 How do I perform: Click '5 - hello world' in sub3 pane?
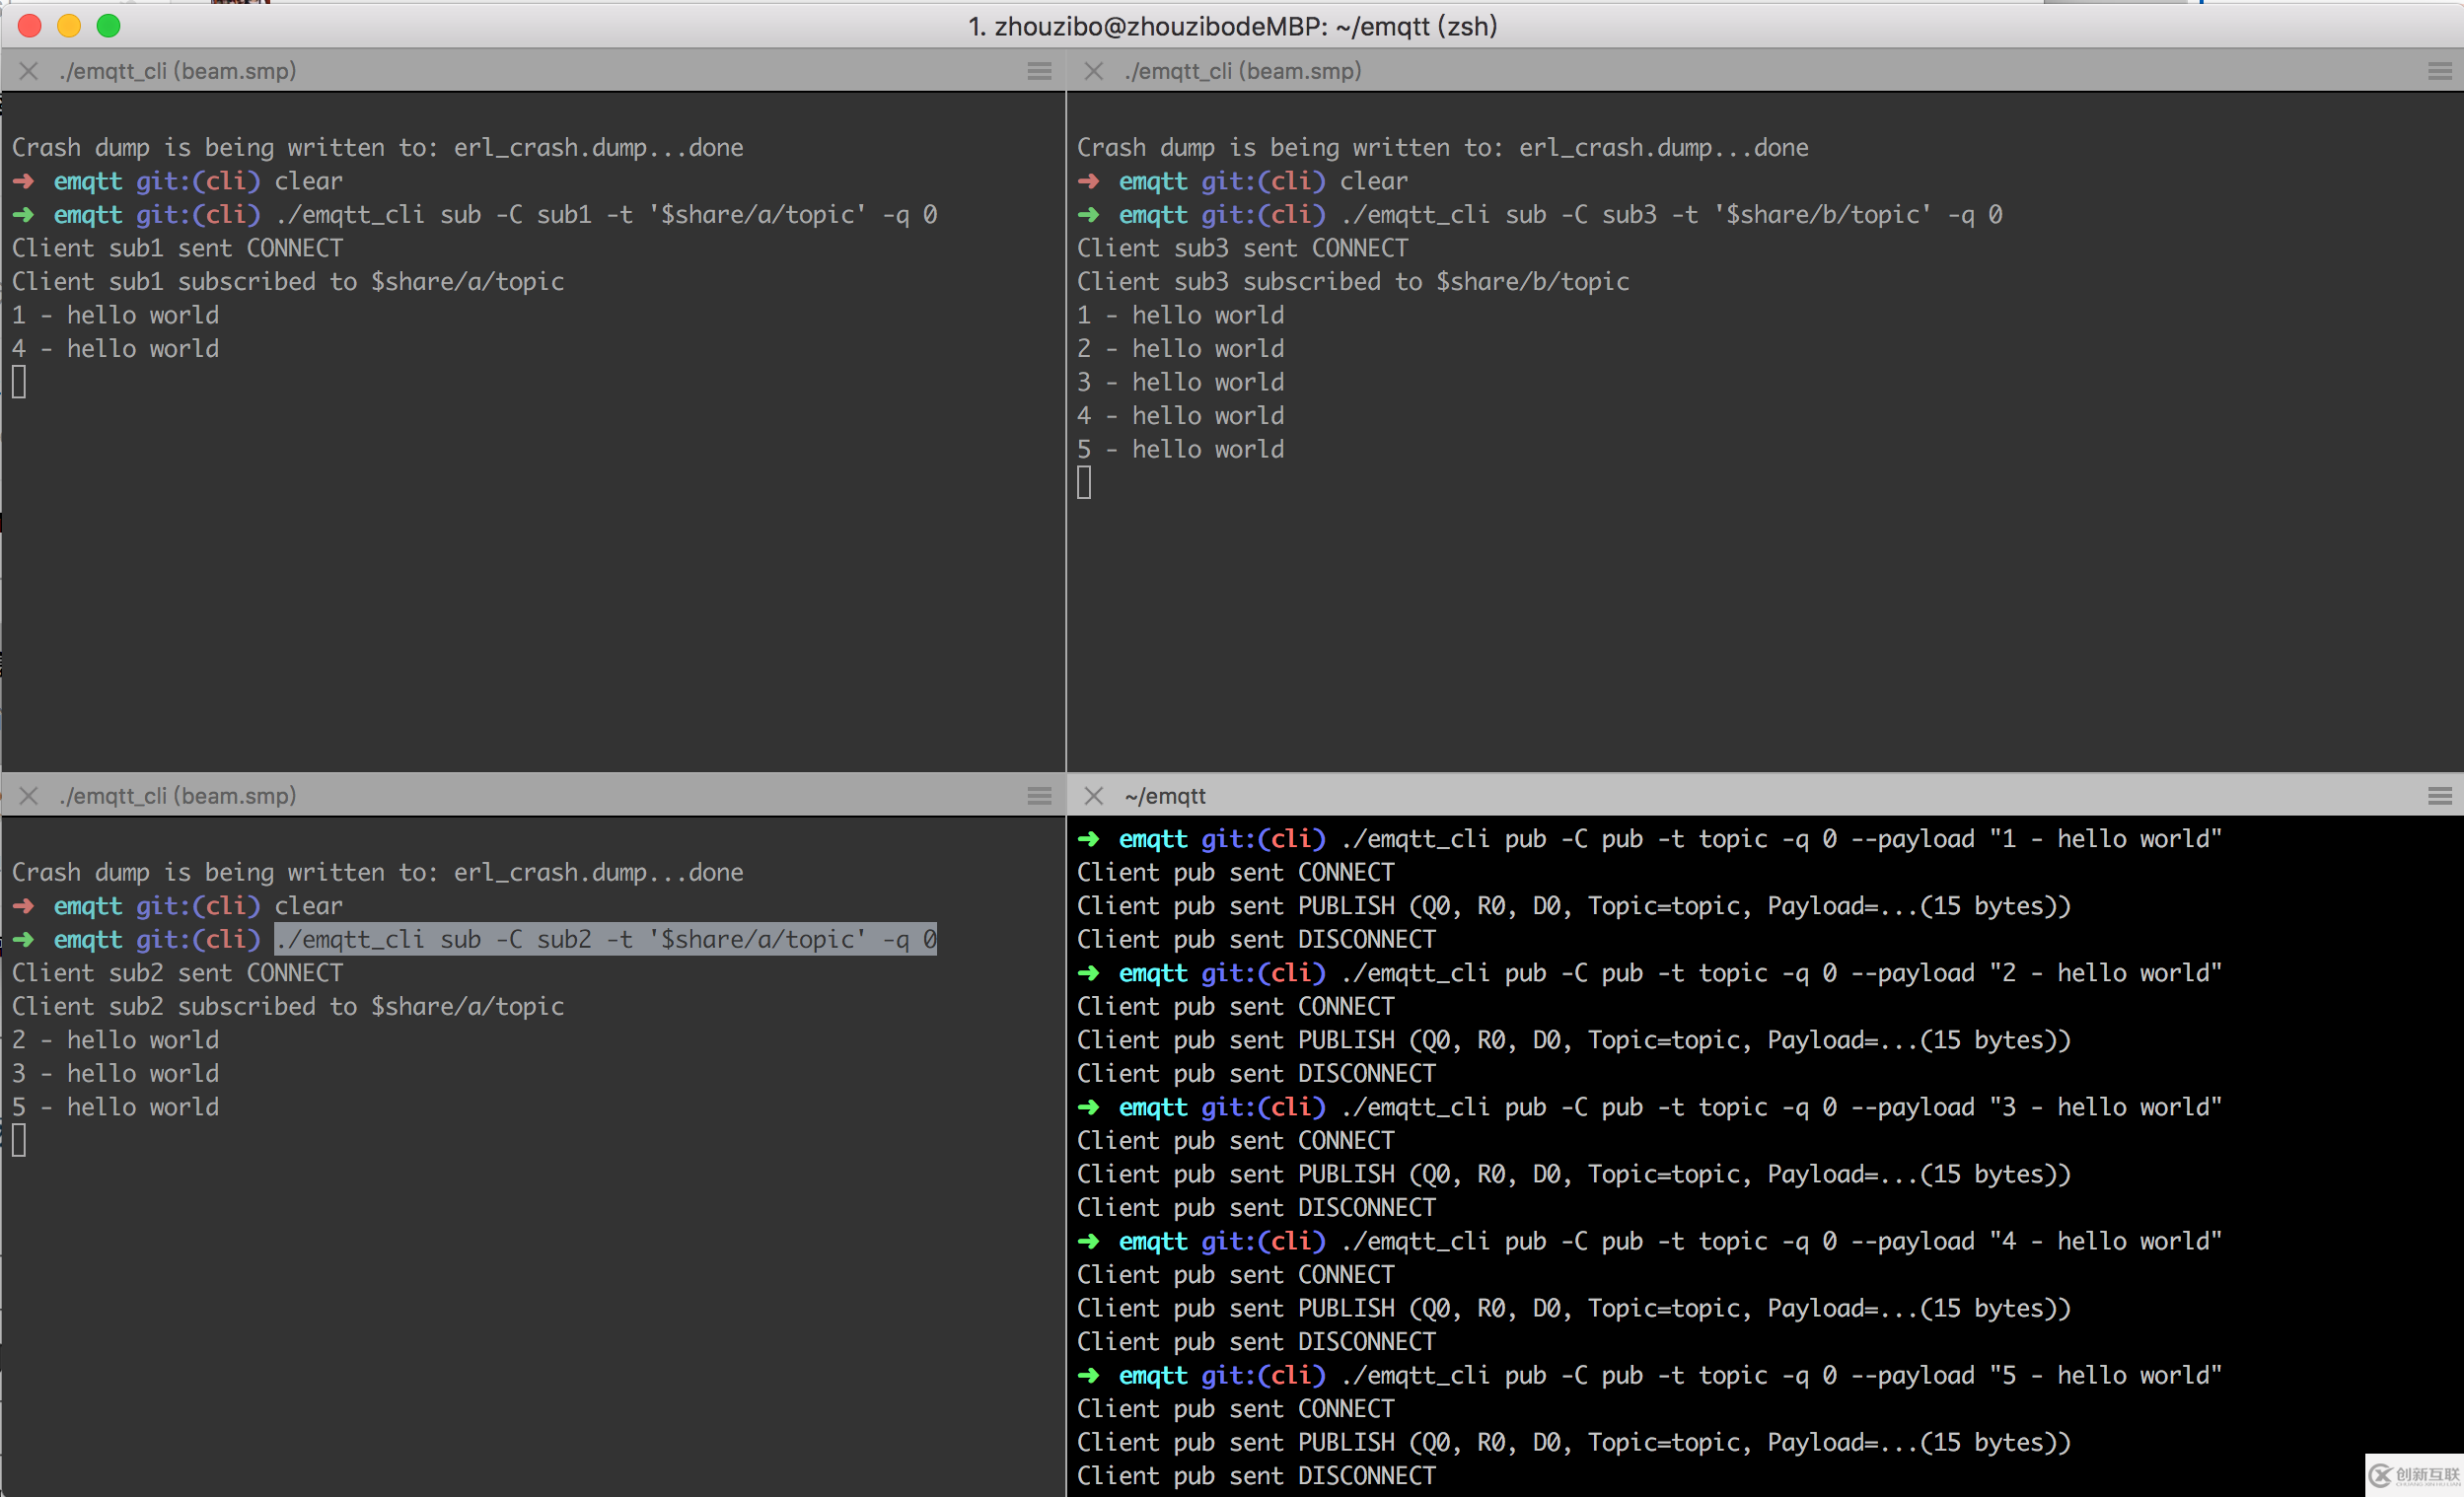[1181, 450]
